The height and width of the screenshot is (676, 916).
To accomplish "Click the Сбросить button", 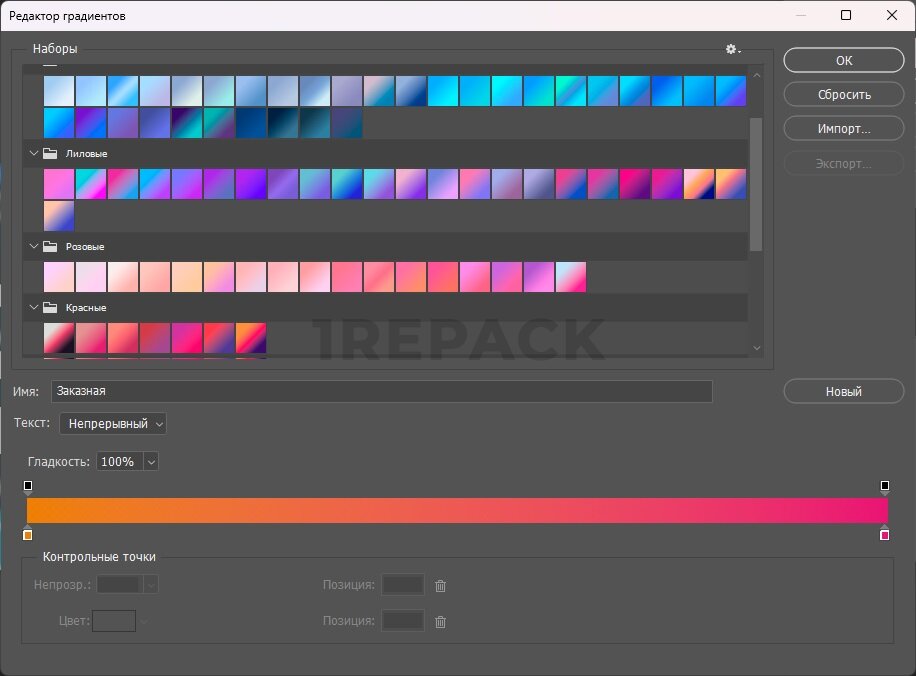I will pos(844,95).
